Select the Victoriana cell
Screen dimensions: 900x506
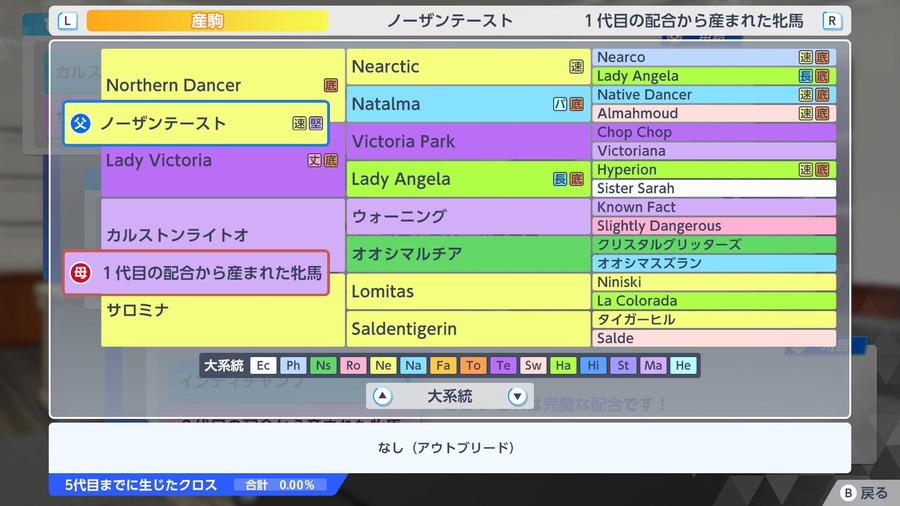(x=714, y=151)
